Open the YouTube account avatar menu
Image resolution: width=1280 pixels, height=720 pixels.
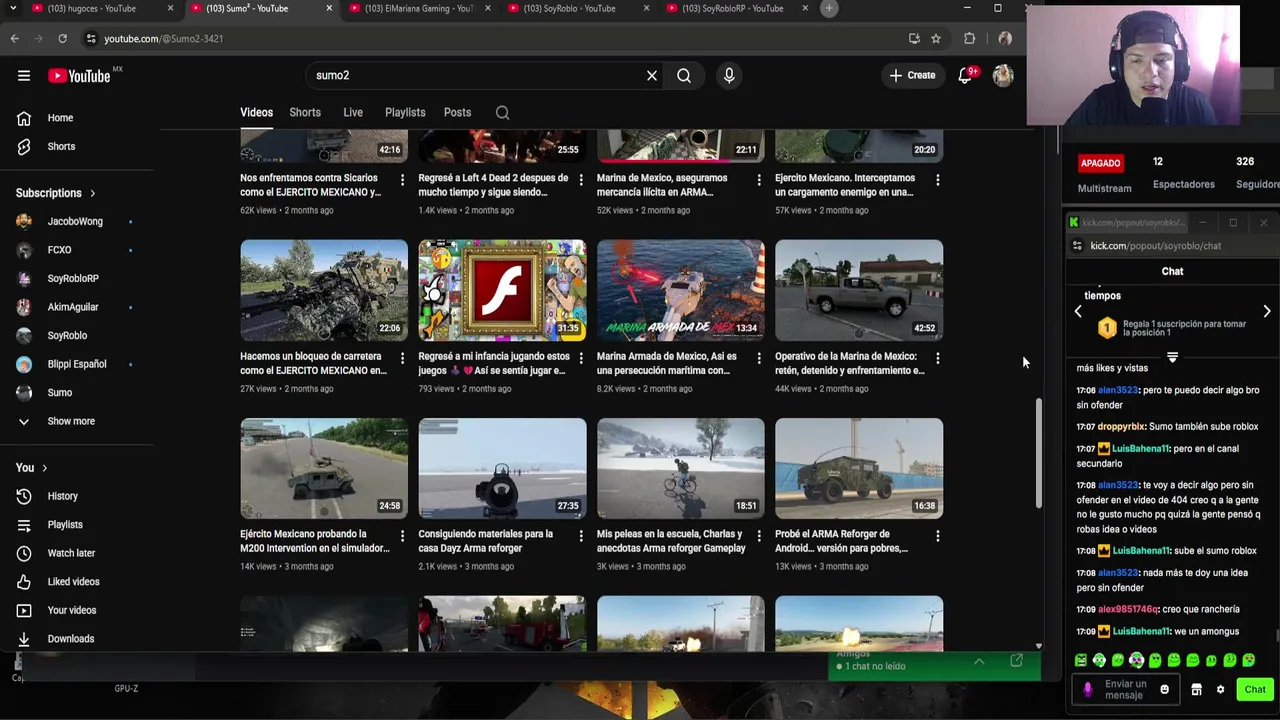(x=1003, y=75)
